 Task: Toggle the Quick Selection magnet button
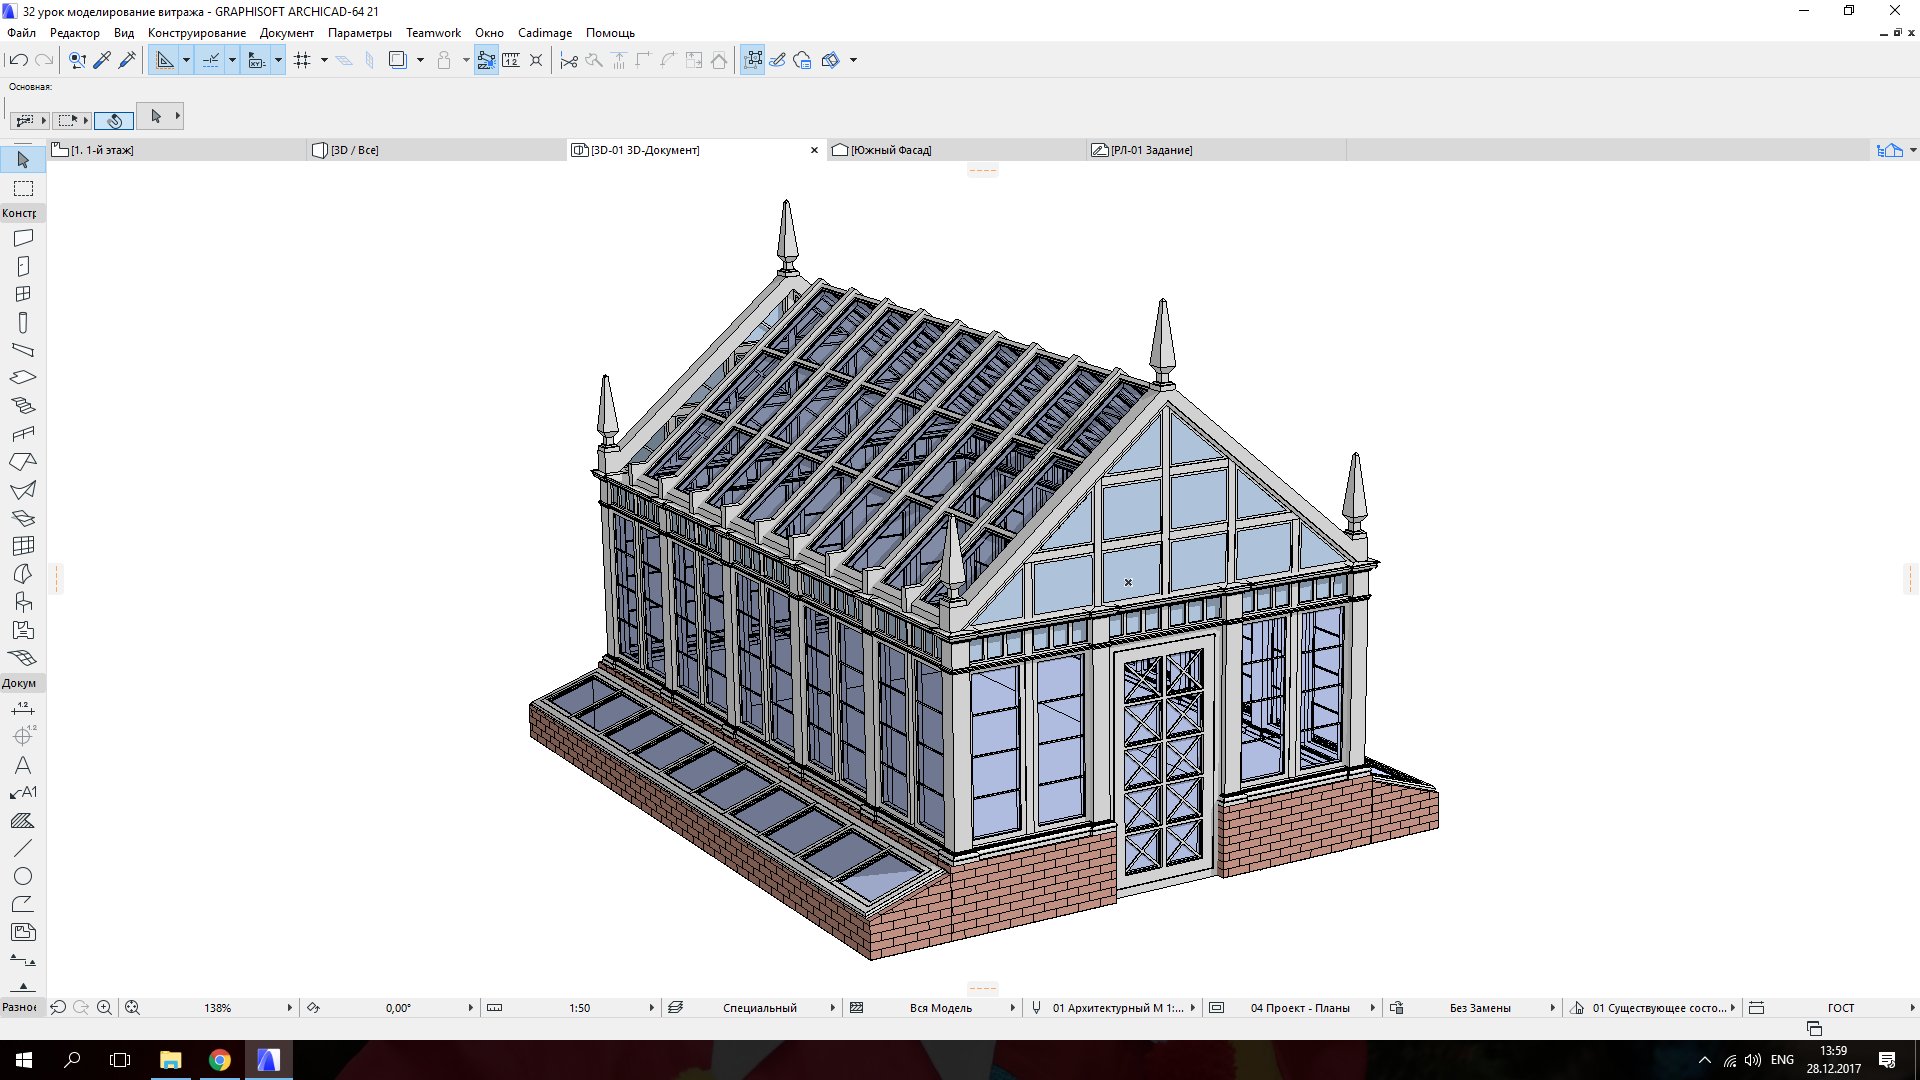pyautogui.click(x=114, y=120)
